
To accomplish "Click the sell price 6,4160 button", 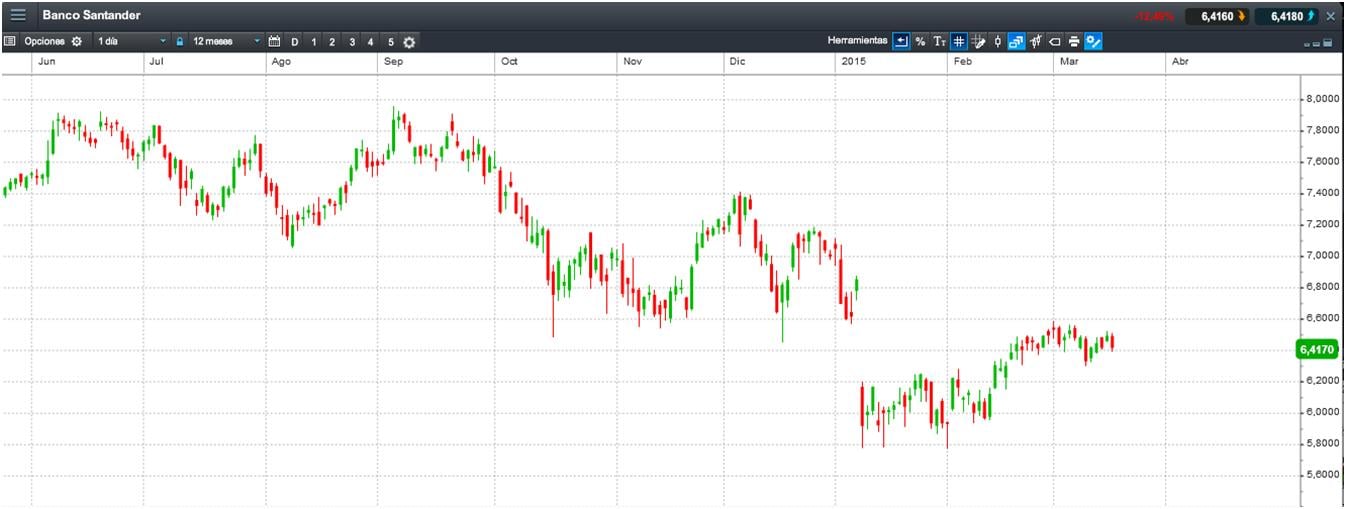I will click(x=1217, y=16).
